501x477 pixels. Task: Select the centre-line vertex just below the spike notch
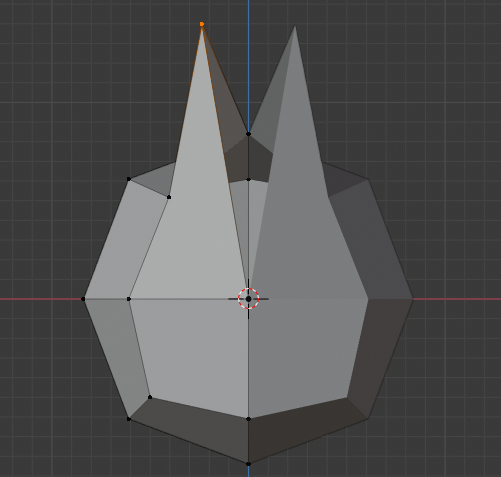pos(248,180)
